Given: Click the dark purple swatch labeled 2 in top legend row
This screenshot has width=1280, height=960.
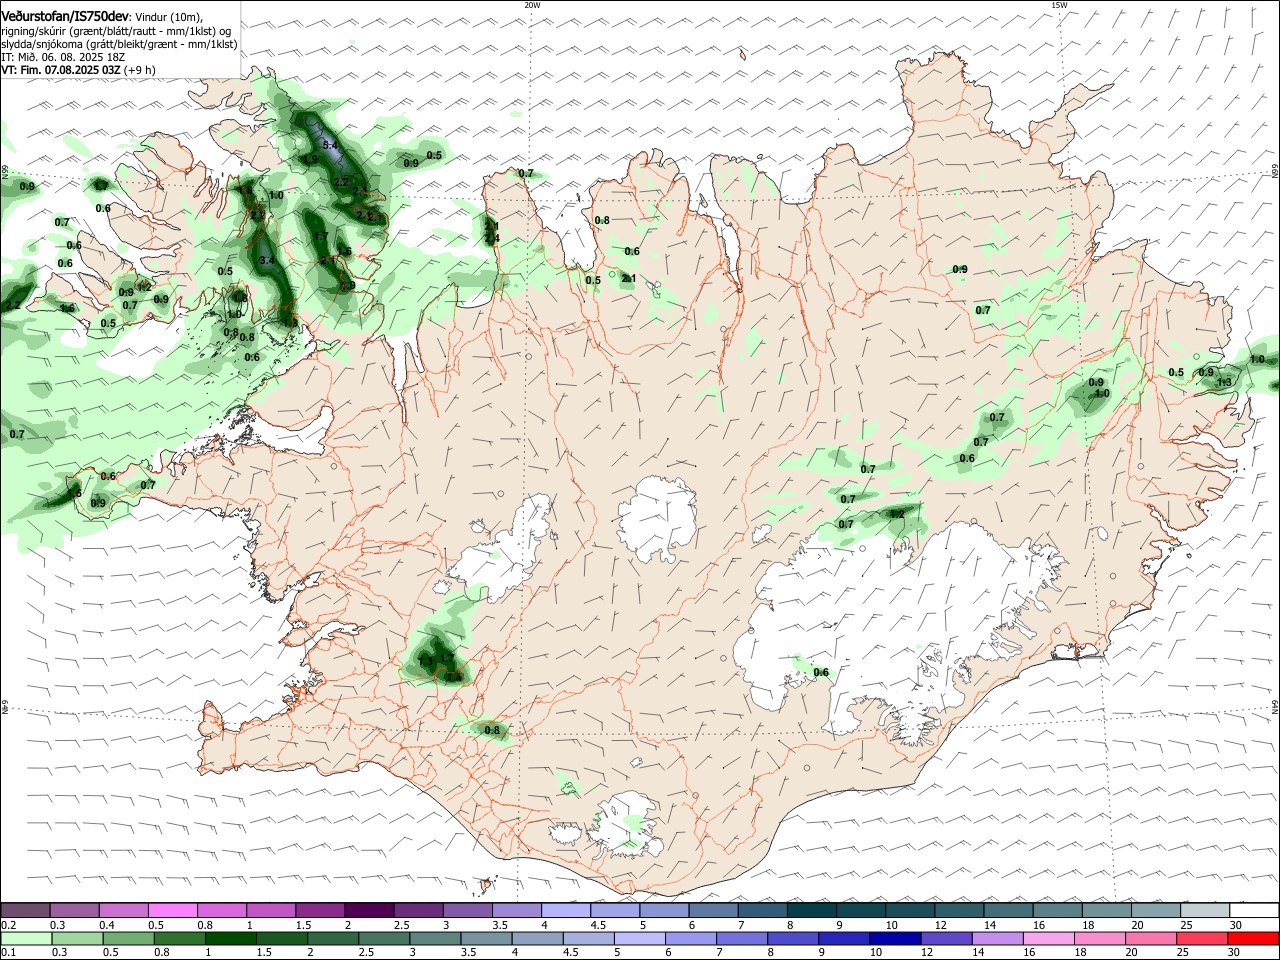Looking at the screenshot, I should pos(369,910).
